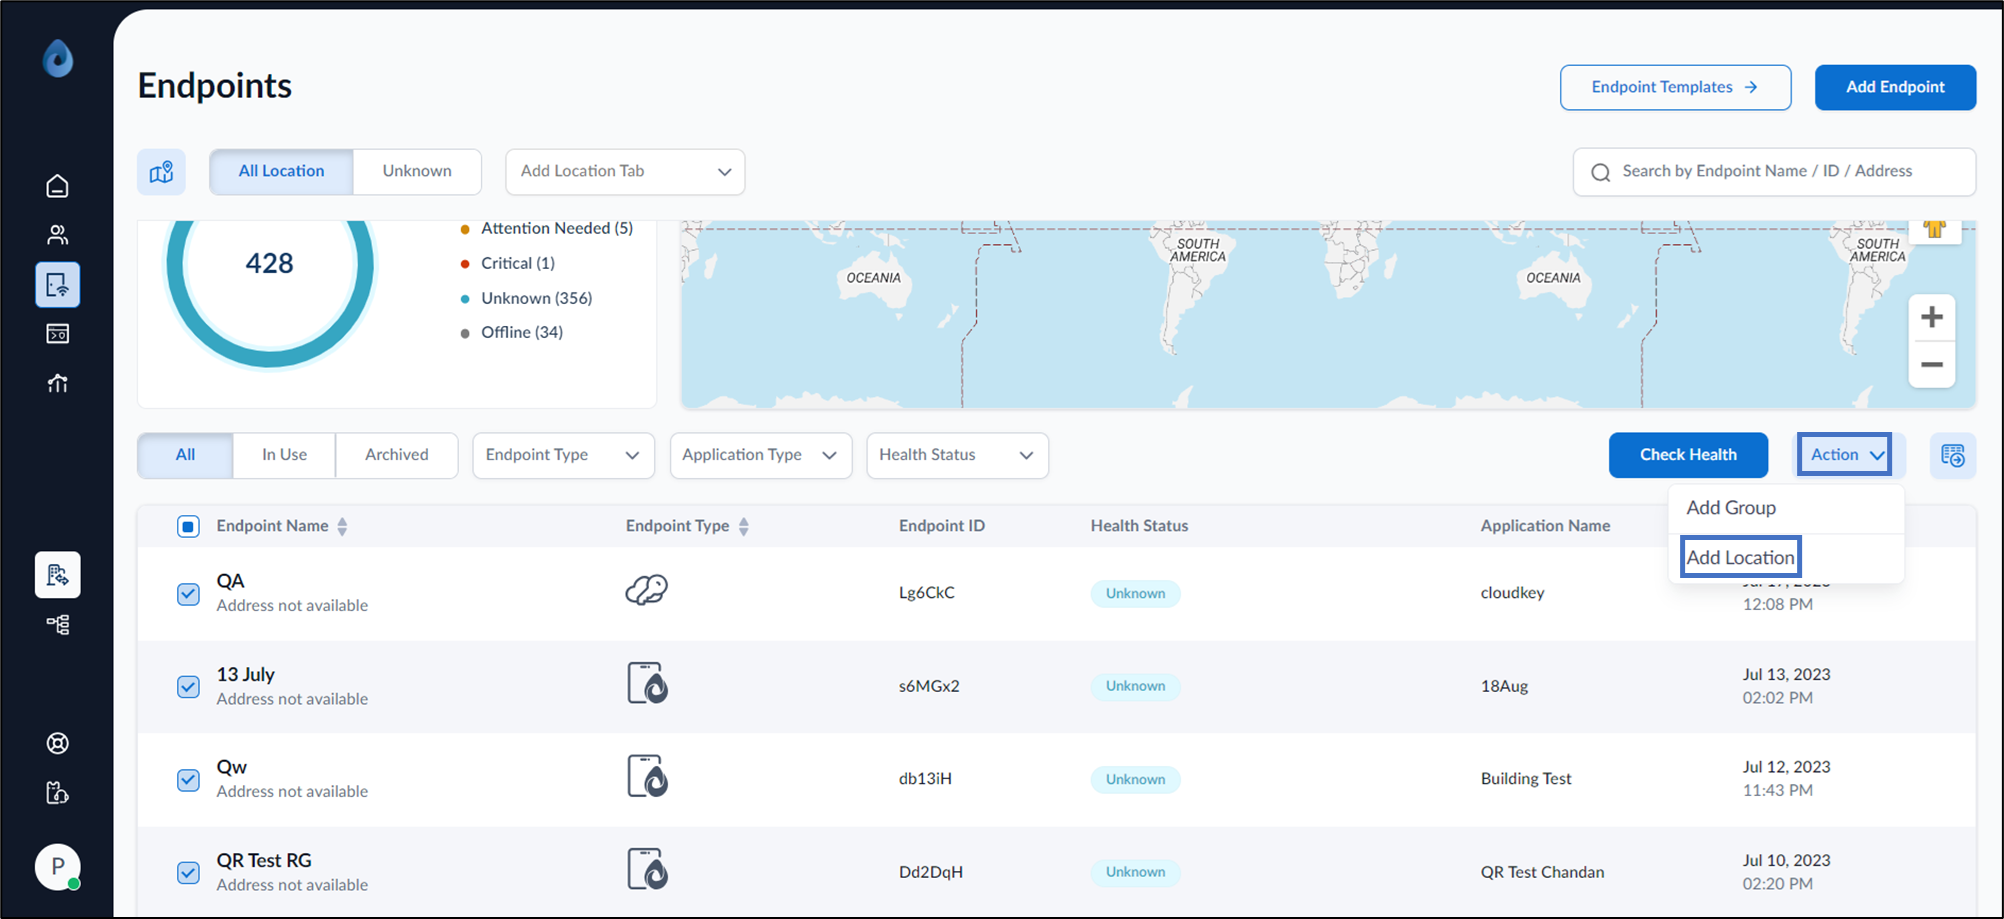Viewport: 2004px width, 919px height.
Task: Zoom in on the map
Action: [x=1932, y=317]
